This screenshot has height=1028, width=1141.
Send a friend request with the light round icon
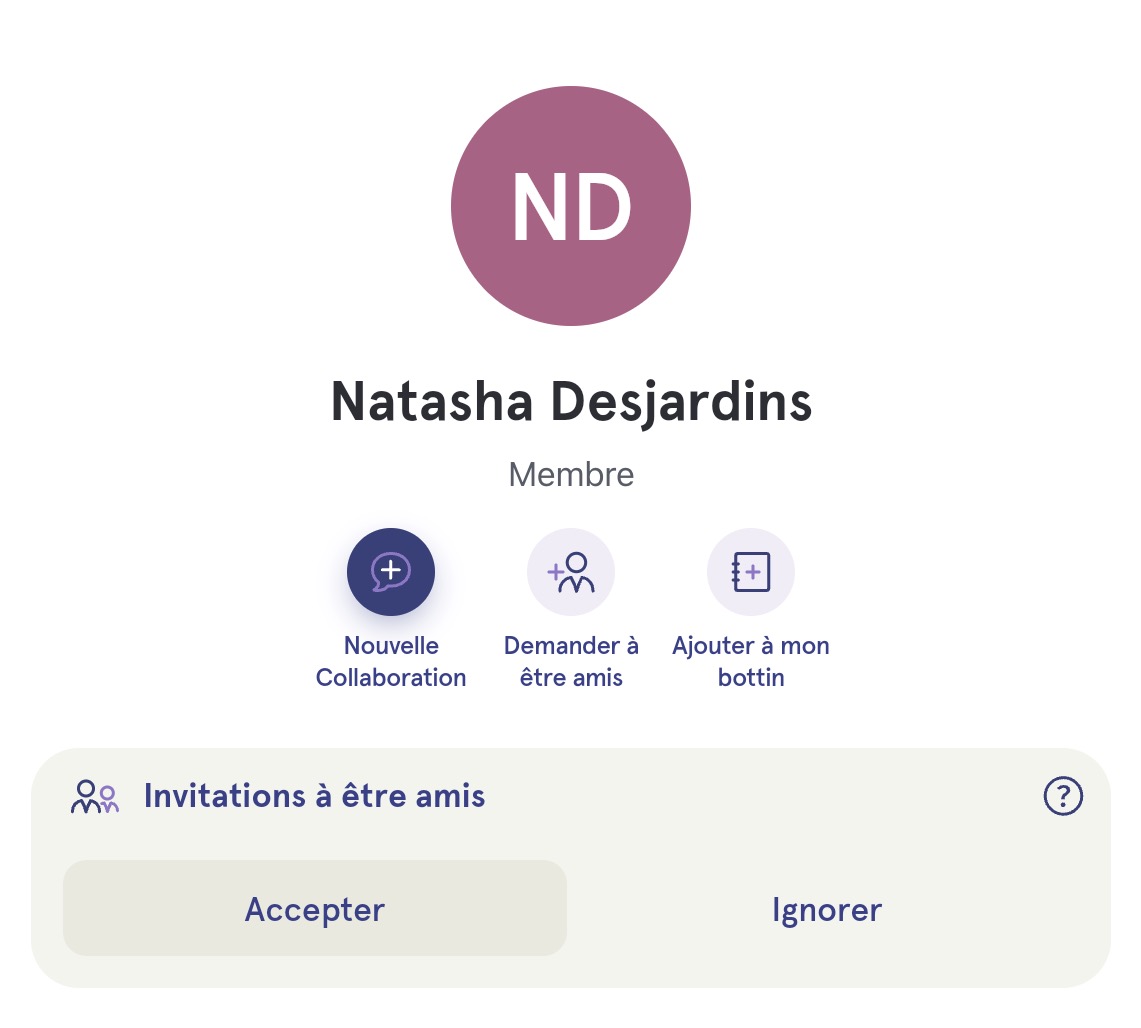[x=571, y=572]
